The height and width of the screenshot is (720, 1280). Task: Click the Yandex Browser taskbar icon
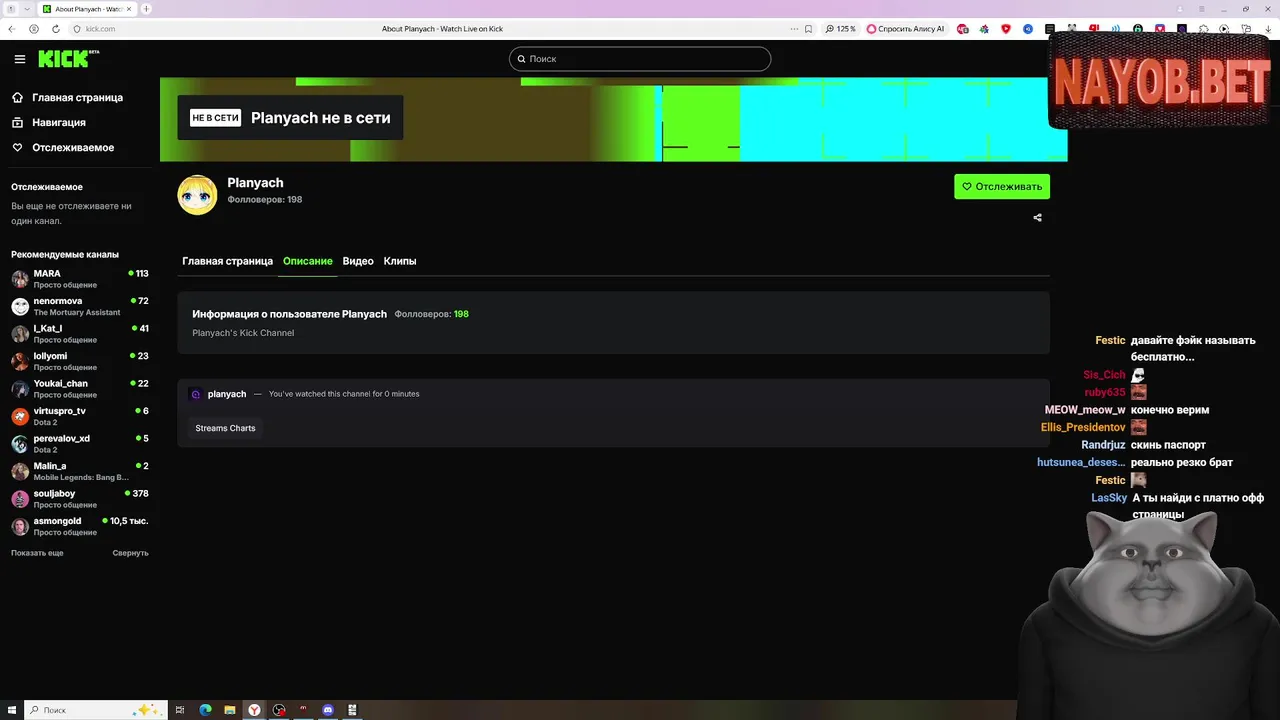(x=255, y=710)
